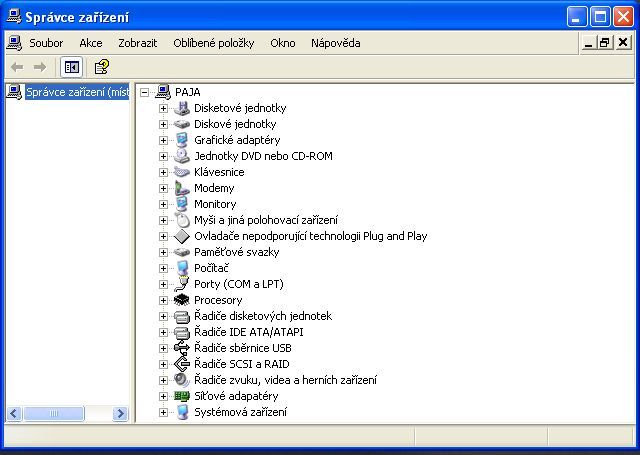
Task: Expand the Řadiče sběrnice USB node
Action: 163,348
